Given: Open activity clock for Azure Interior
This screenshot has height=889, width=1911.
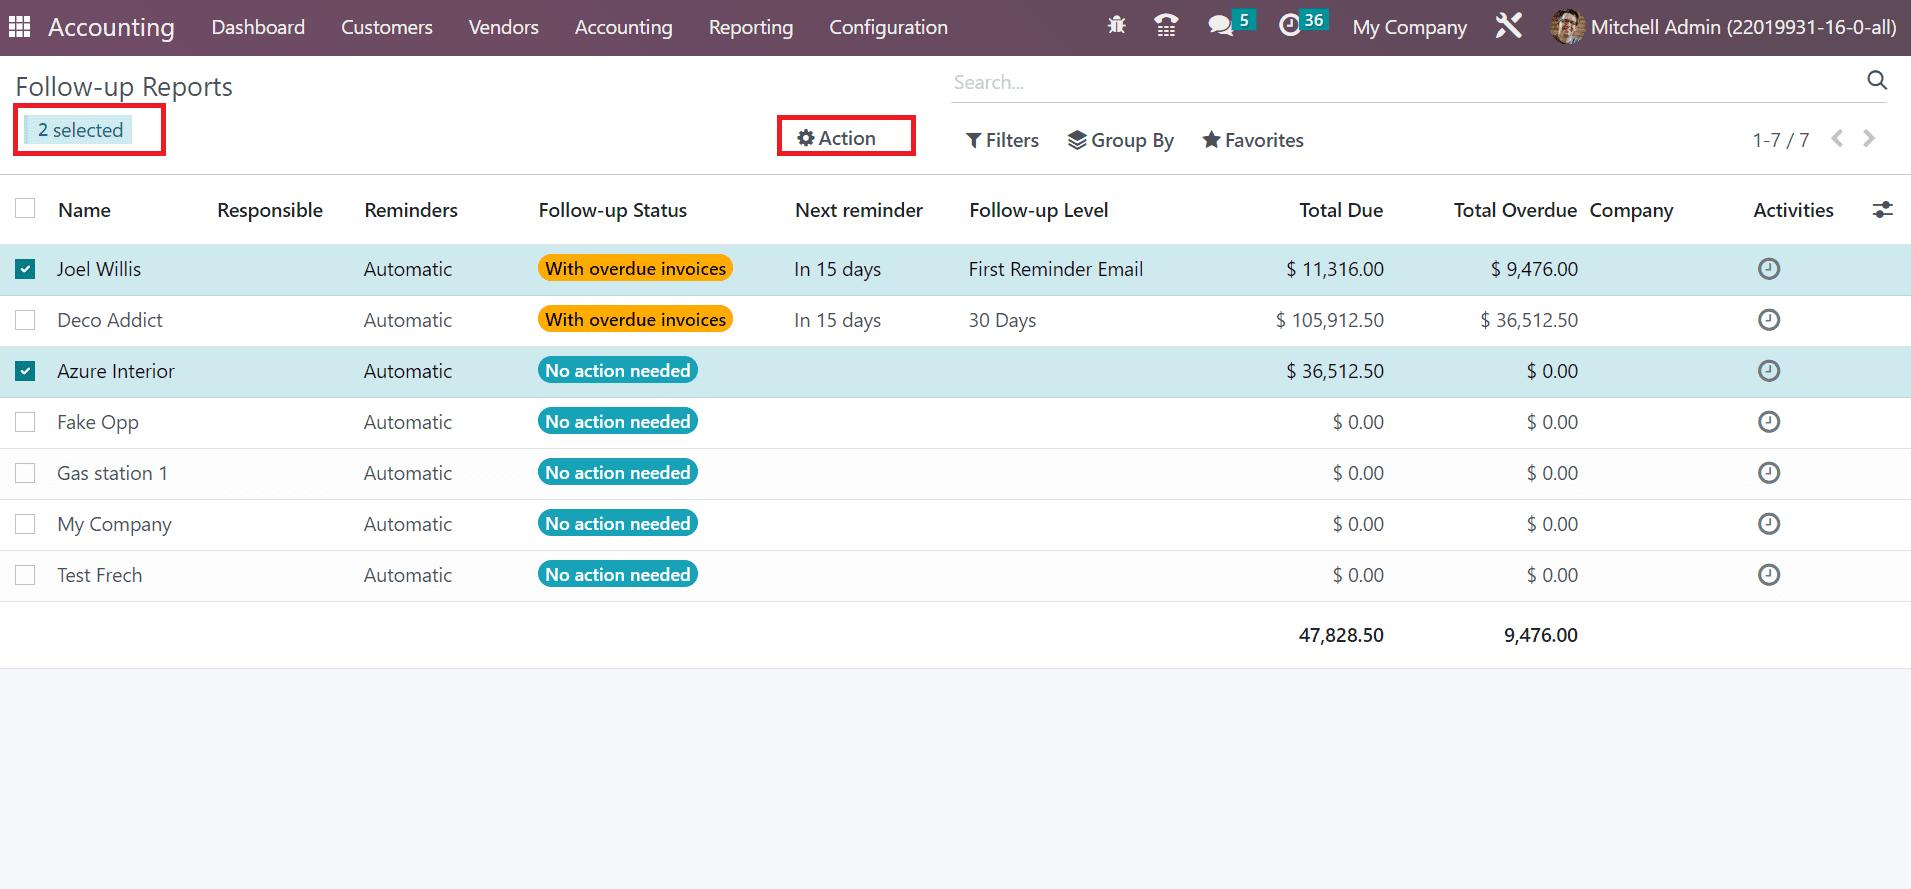Looking at the screenshot, I should 1768,371.
